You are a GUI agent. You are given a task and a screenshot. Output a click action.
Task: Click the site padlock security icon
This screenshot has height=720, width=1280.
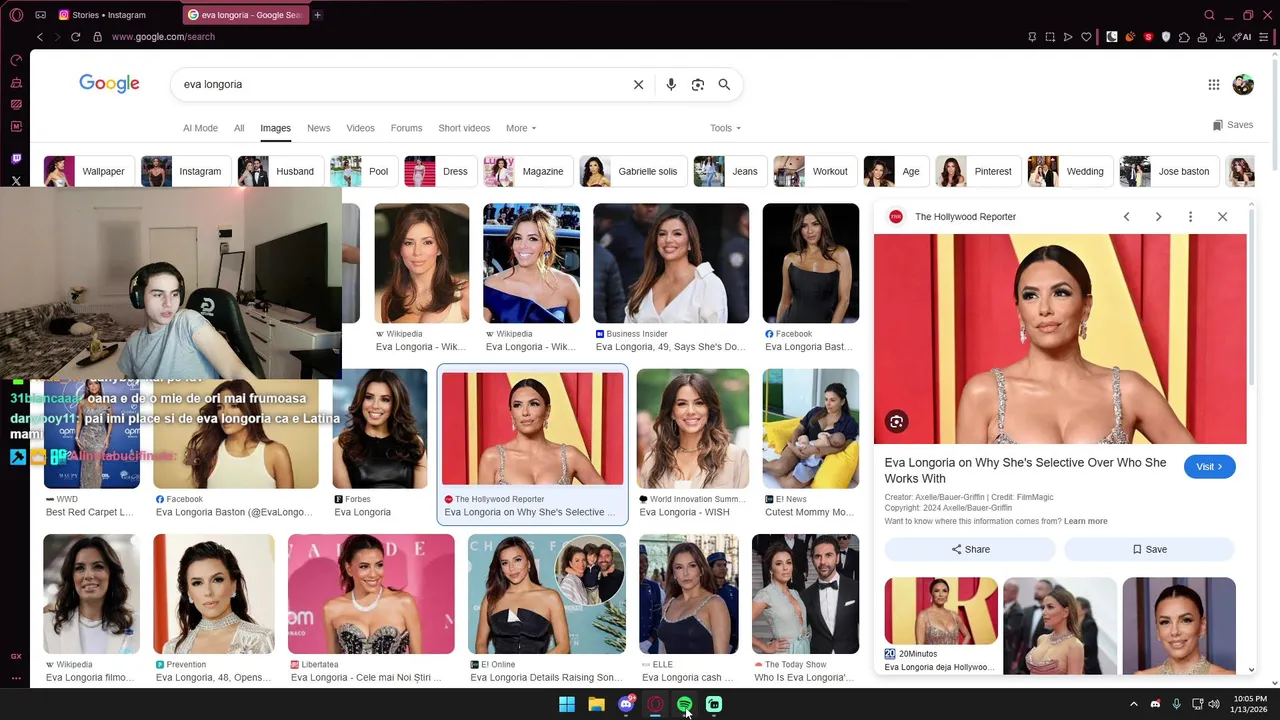[97, 37]
